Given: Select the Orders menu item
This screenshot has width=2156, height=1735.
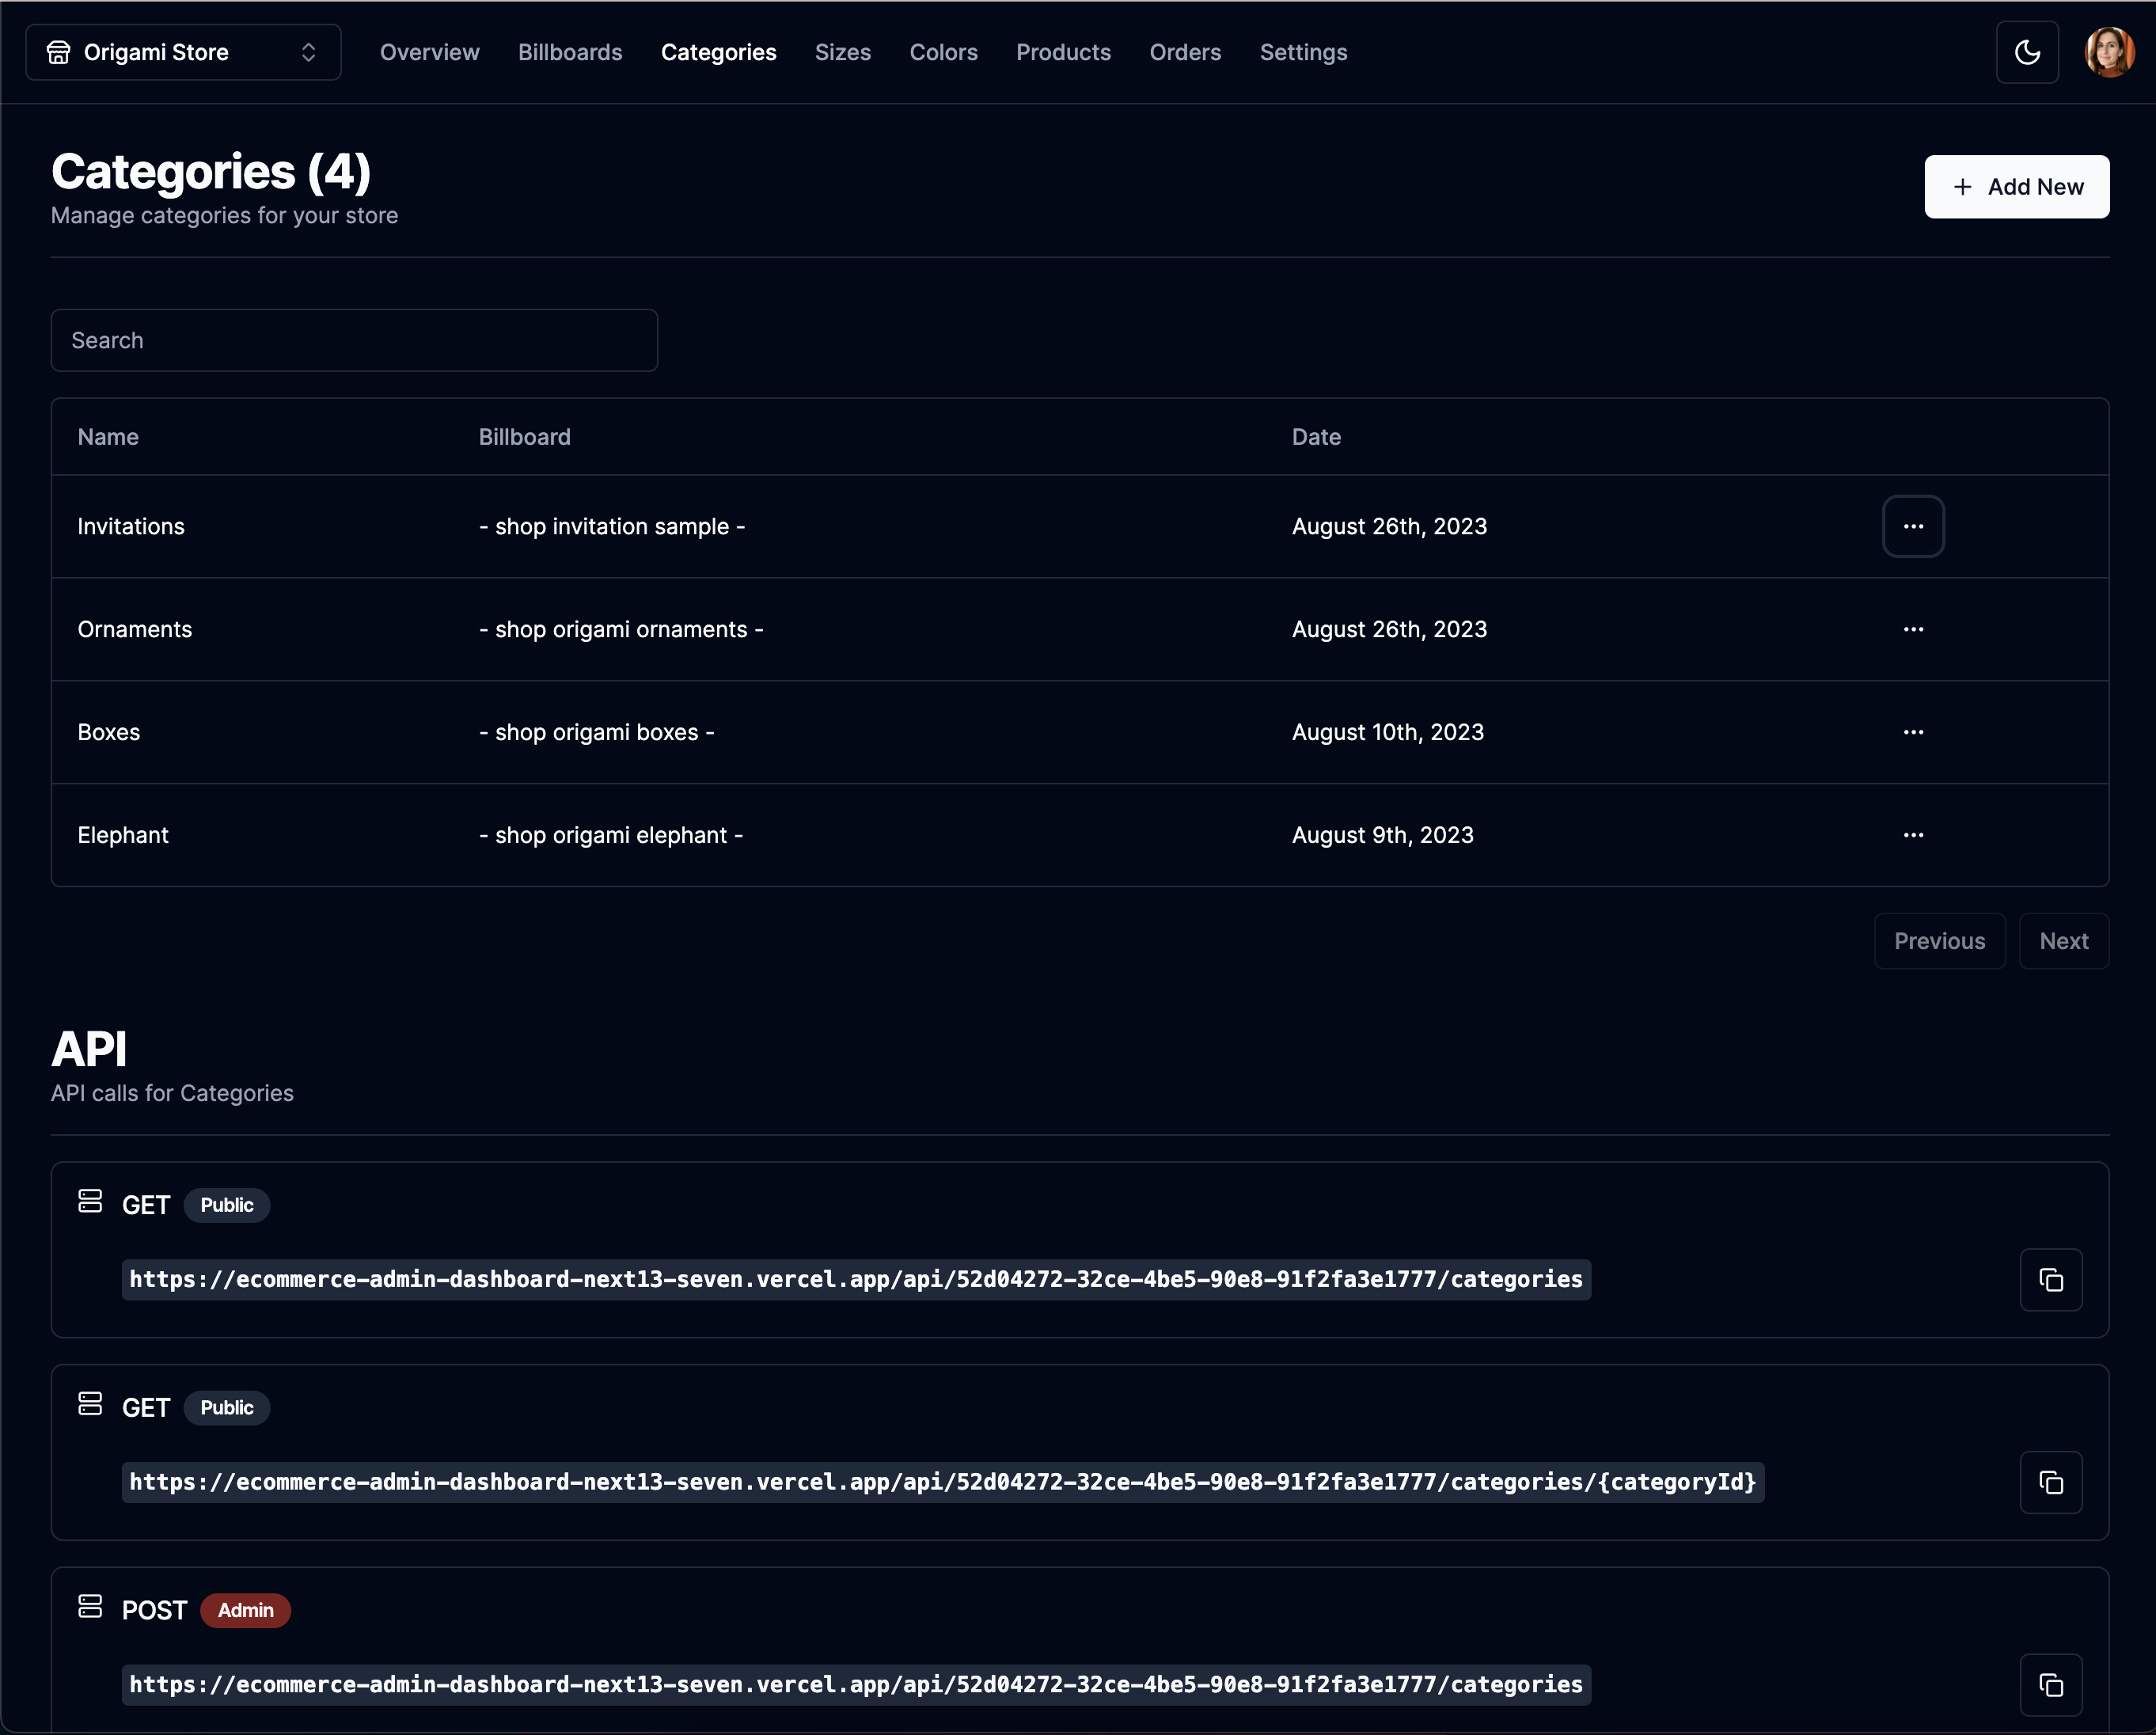Looking at the screenshot, I should pyautogui.click(x=1182, y=51).
